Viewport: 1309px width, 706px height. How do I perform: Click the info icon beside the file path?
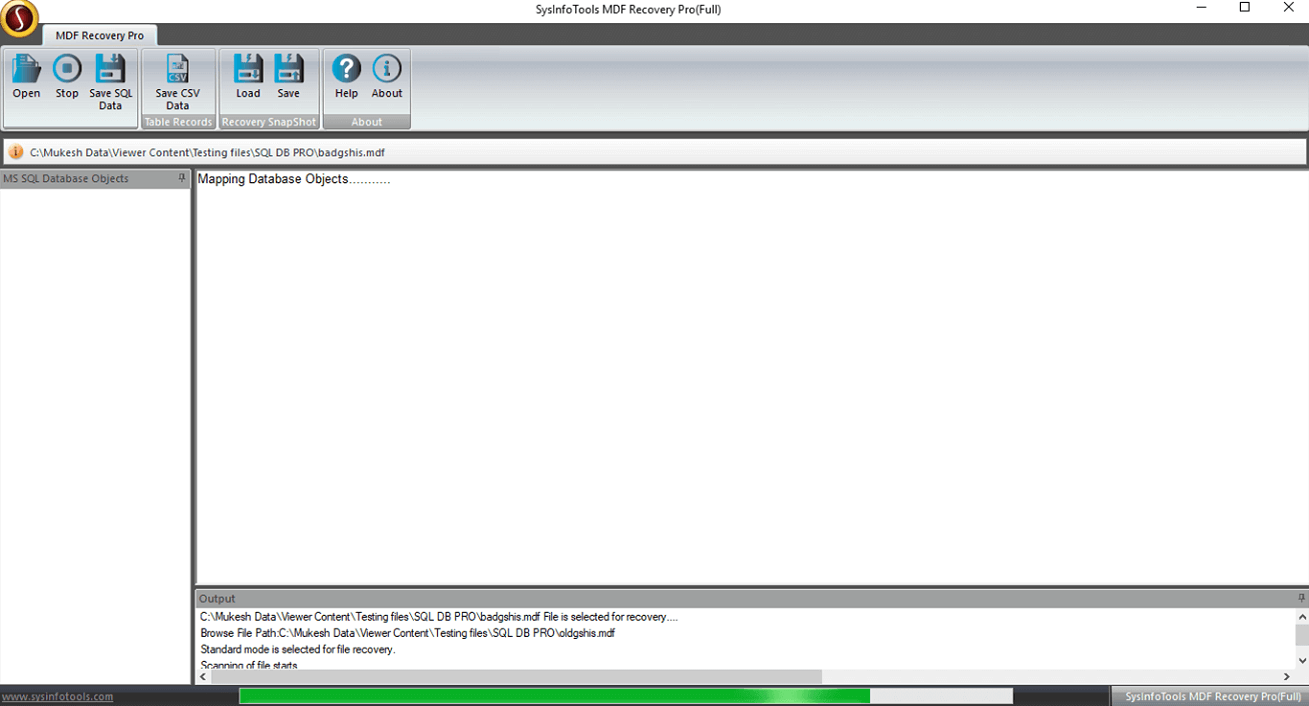tap(16, 153)
